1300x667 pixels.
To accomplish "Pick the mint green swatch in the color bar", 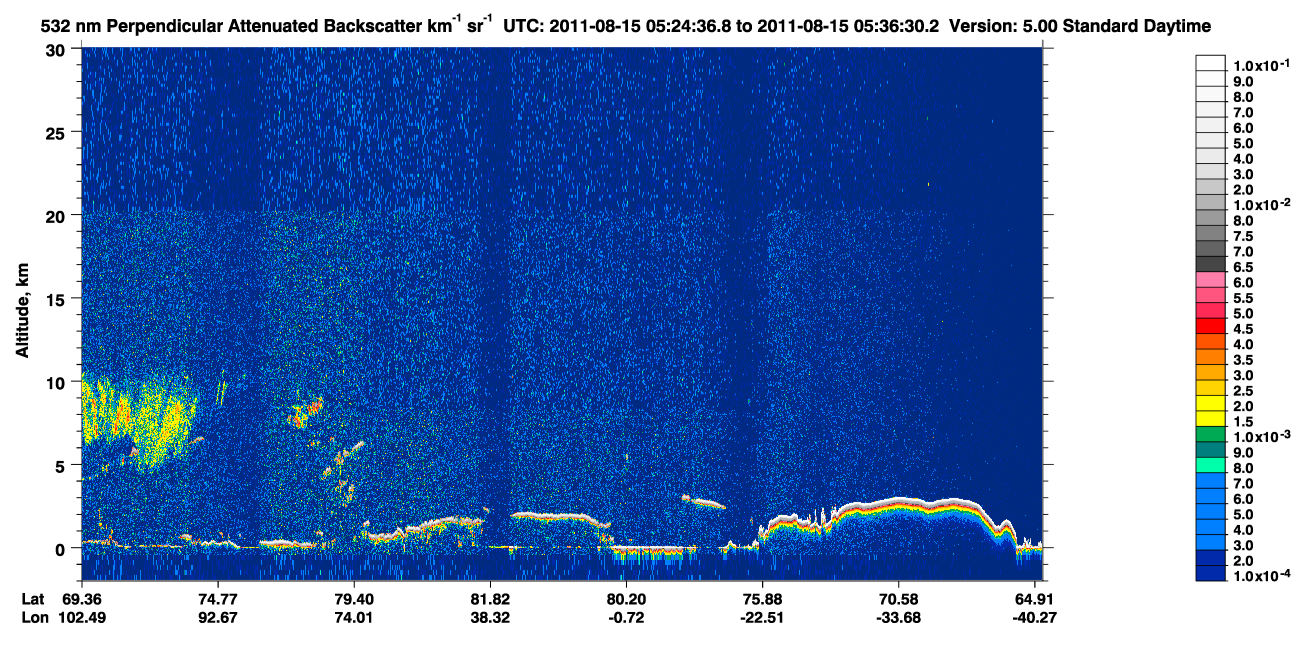I will pos(1210,465).
